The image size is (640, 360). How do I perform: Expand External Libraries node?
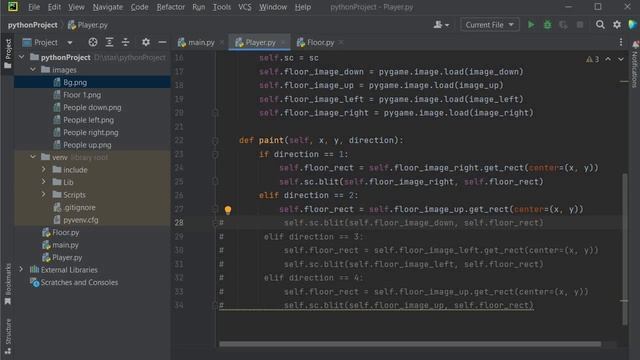coord(21,269)
